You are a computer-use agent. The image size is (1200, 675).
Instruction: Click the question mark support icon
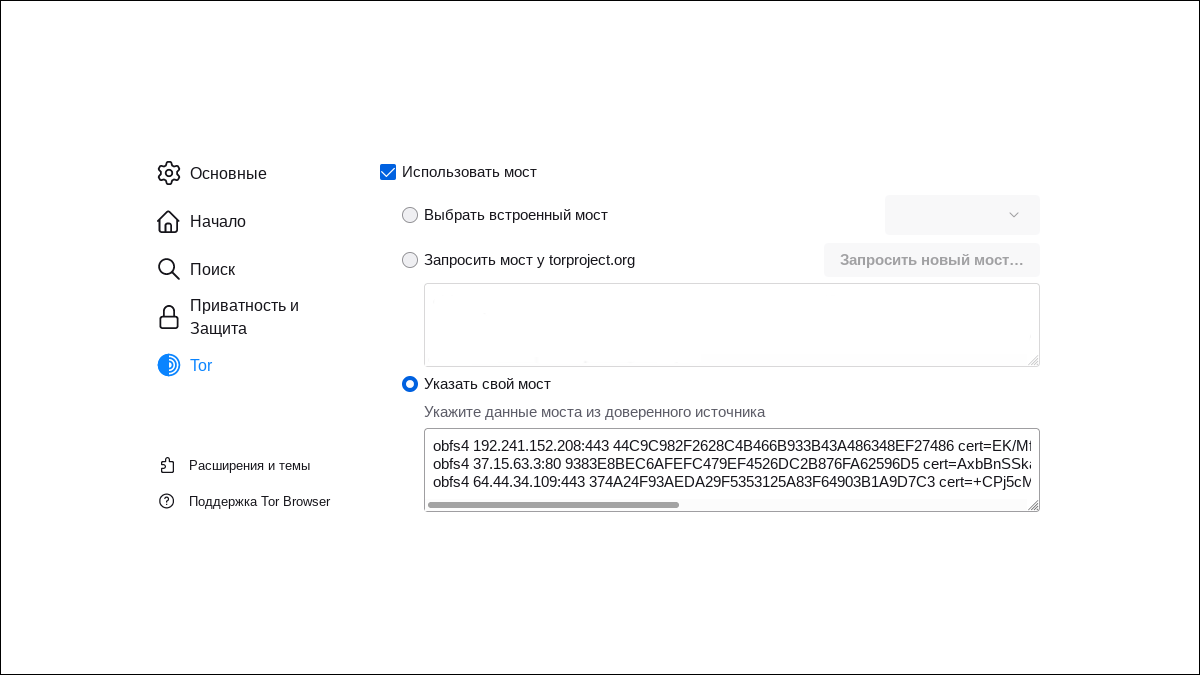click(x=167, y=501)
